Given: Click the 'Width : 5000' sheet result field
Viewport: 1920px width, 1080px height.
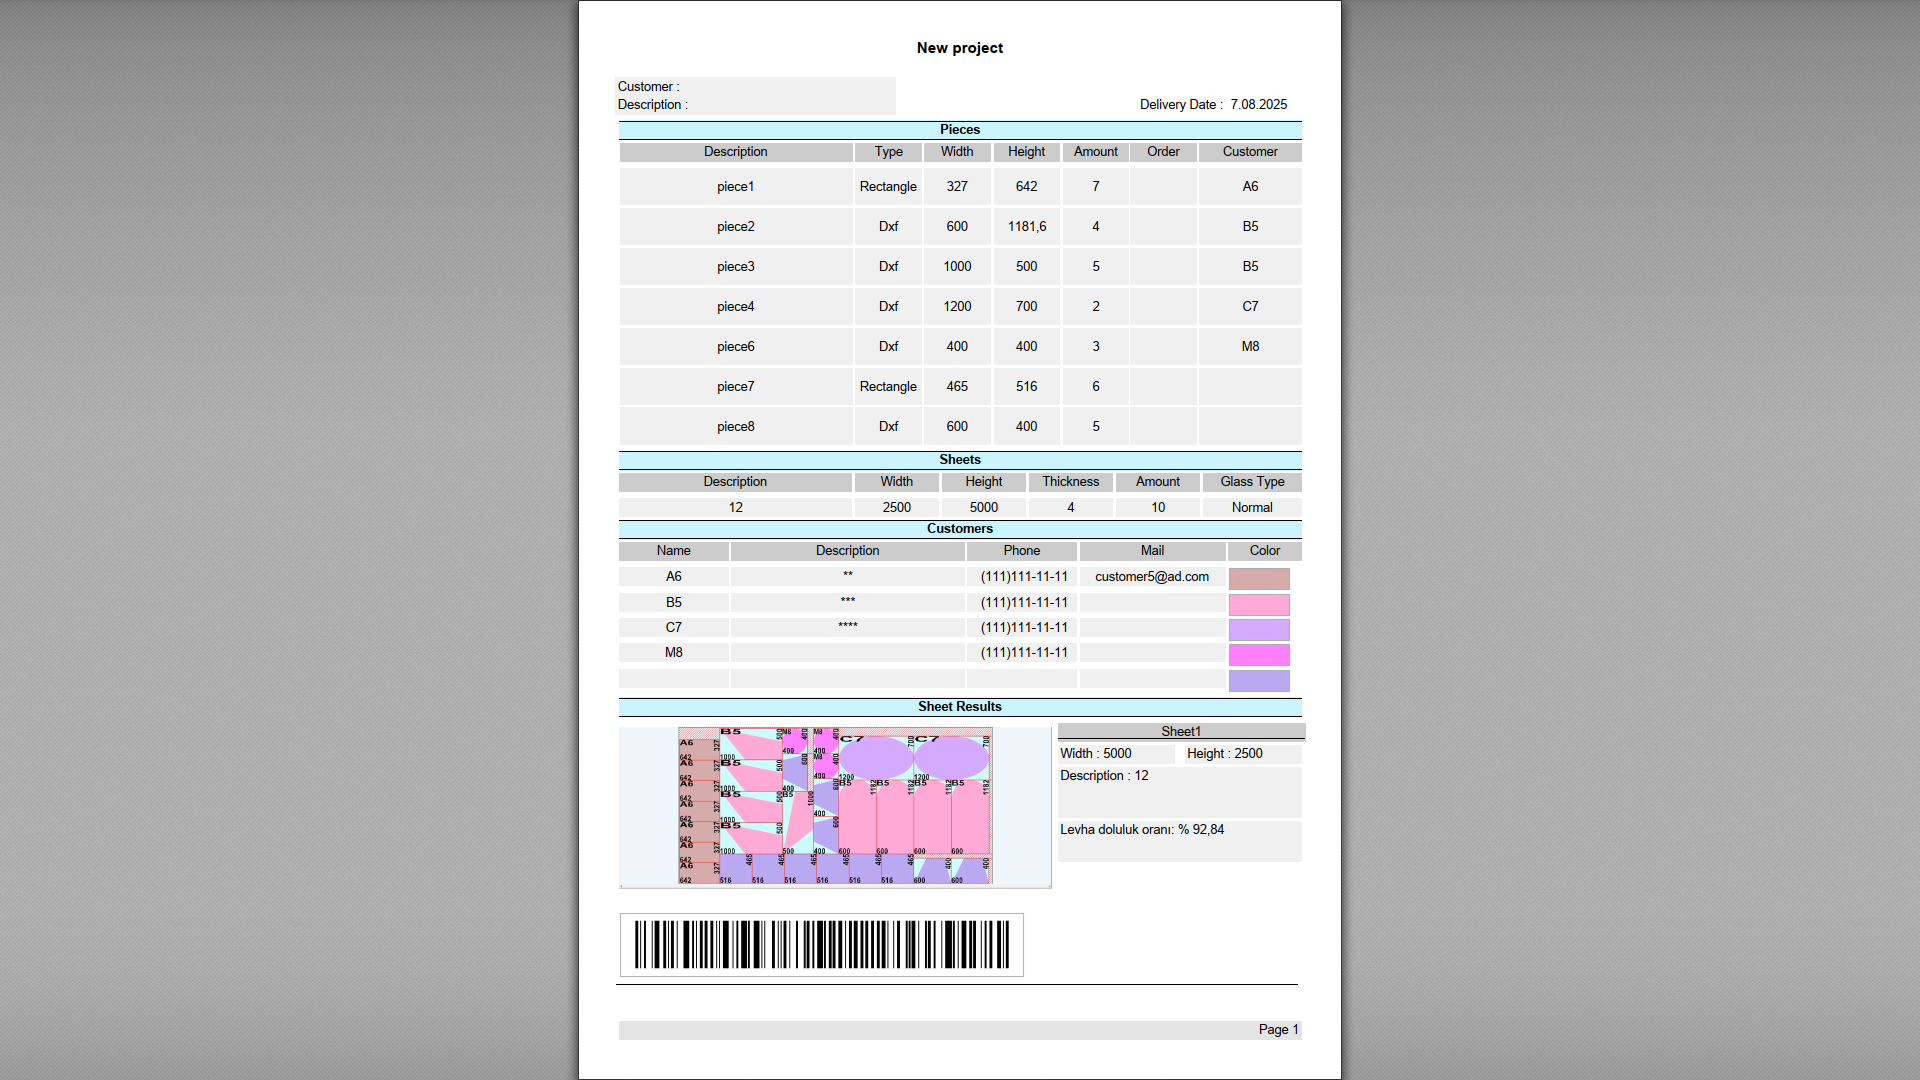Looking at the screenshot, I should click(1117, 754).
